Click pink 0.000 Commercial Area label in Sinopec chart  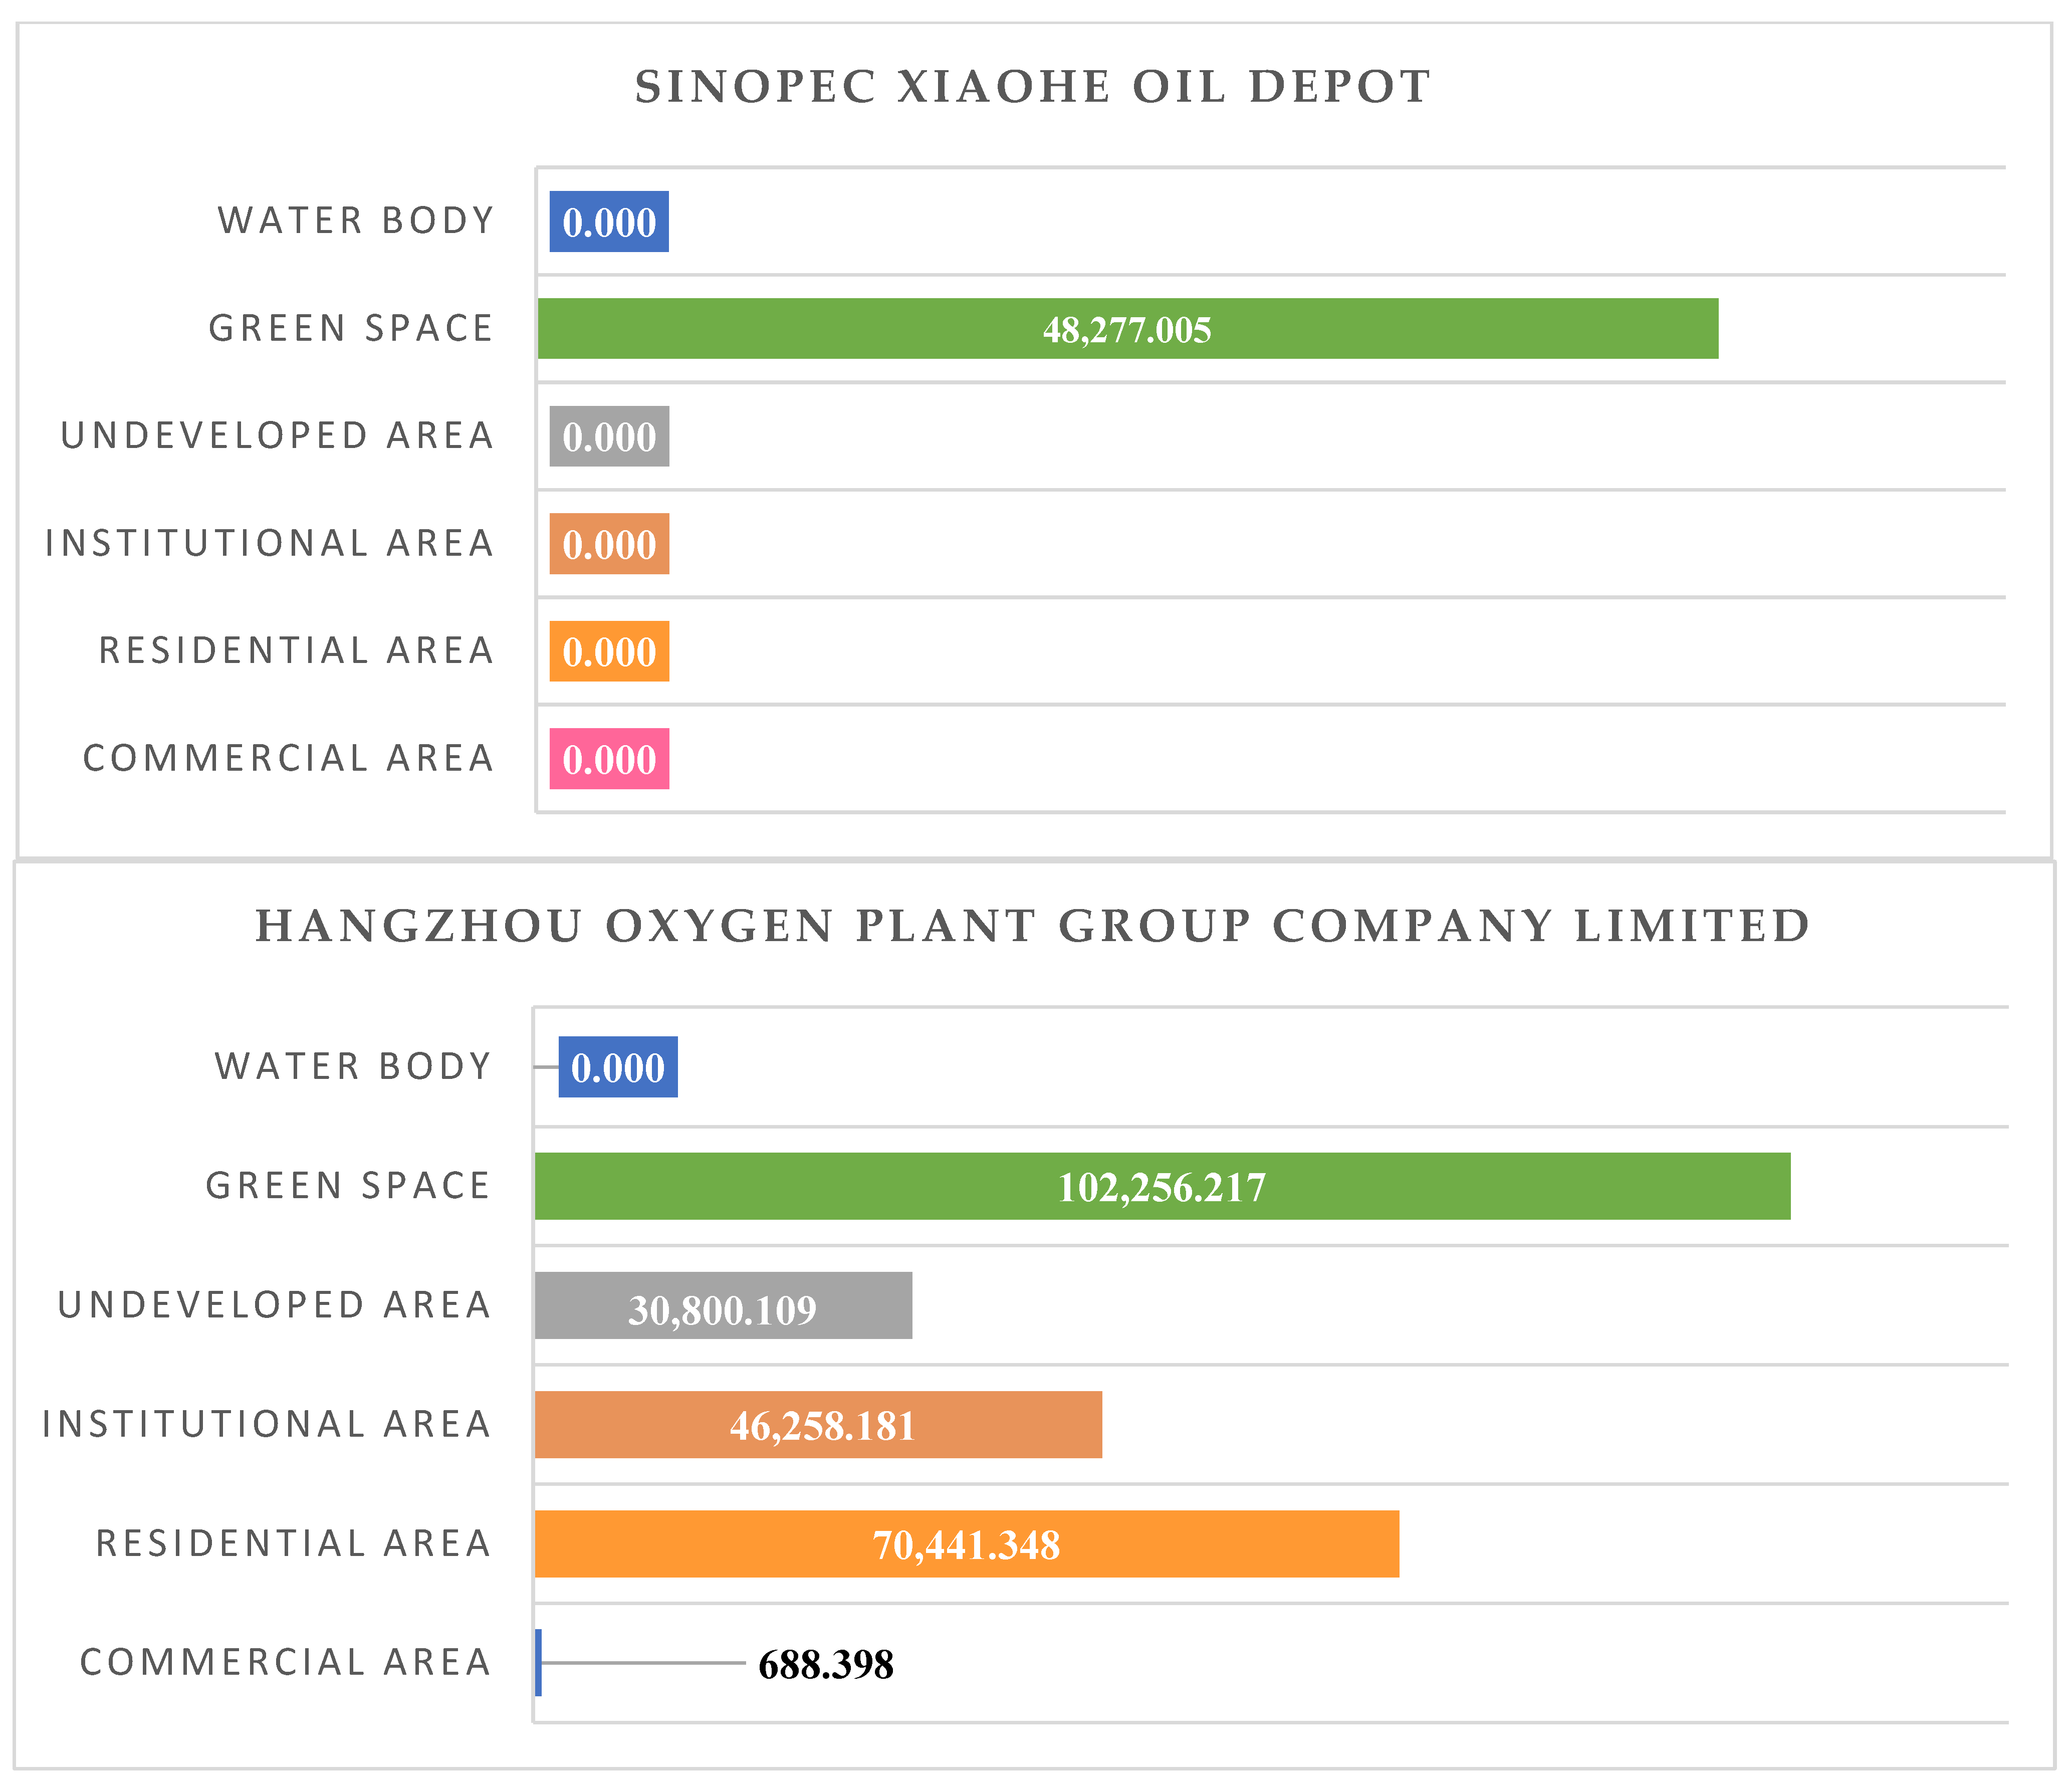(609, 759)
